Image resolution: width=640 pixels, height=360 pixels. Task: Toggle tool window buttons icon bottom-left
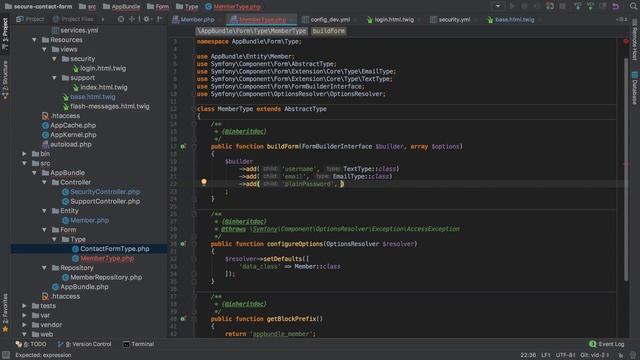pyautogui.click(x=6, y=355)
